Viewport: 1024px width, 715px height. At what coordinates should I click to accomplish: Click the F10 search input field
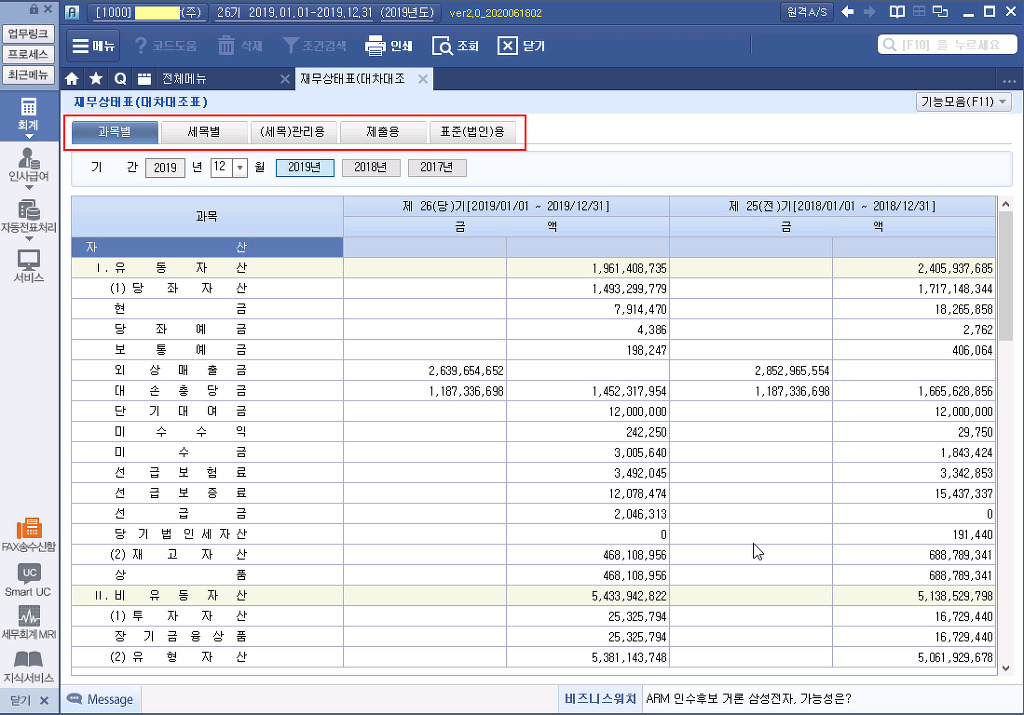point(946,46)
